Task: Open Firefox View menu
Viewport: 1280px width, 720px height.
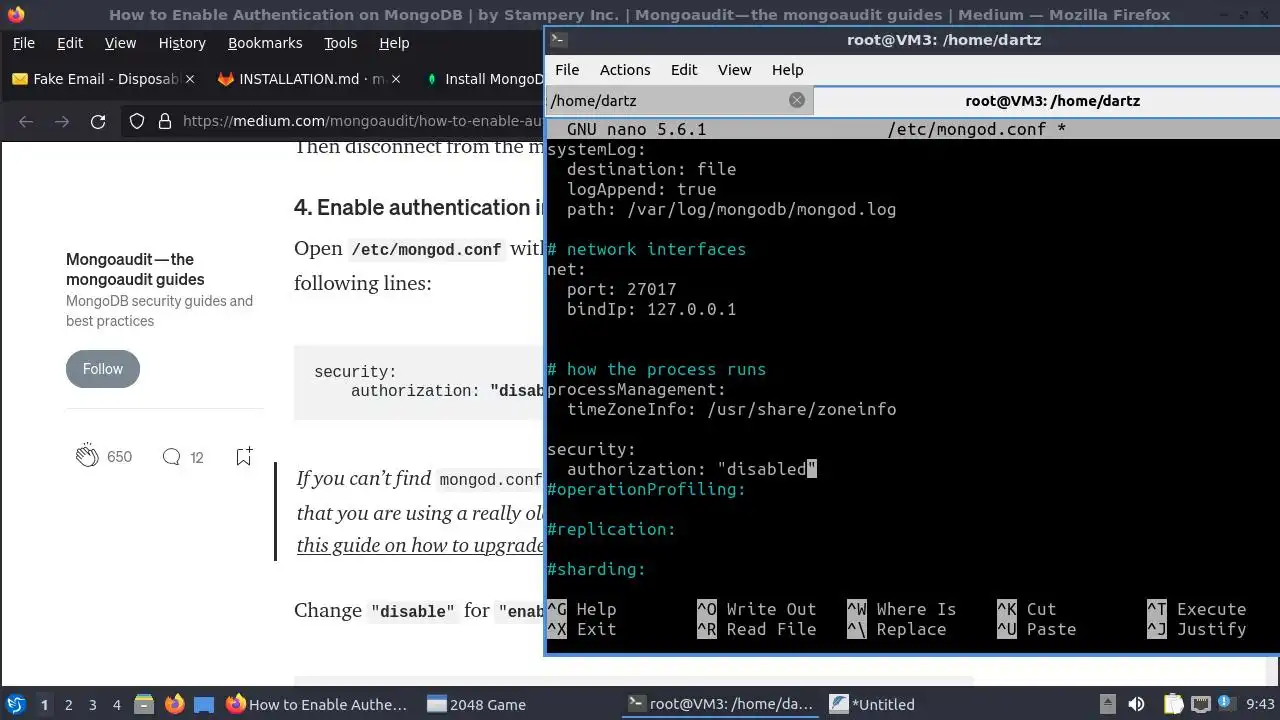Action: tap(120, 43)
